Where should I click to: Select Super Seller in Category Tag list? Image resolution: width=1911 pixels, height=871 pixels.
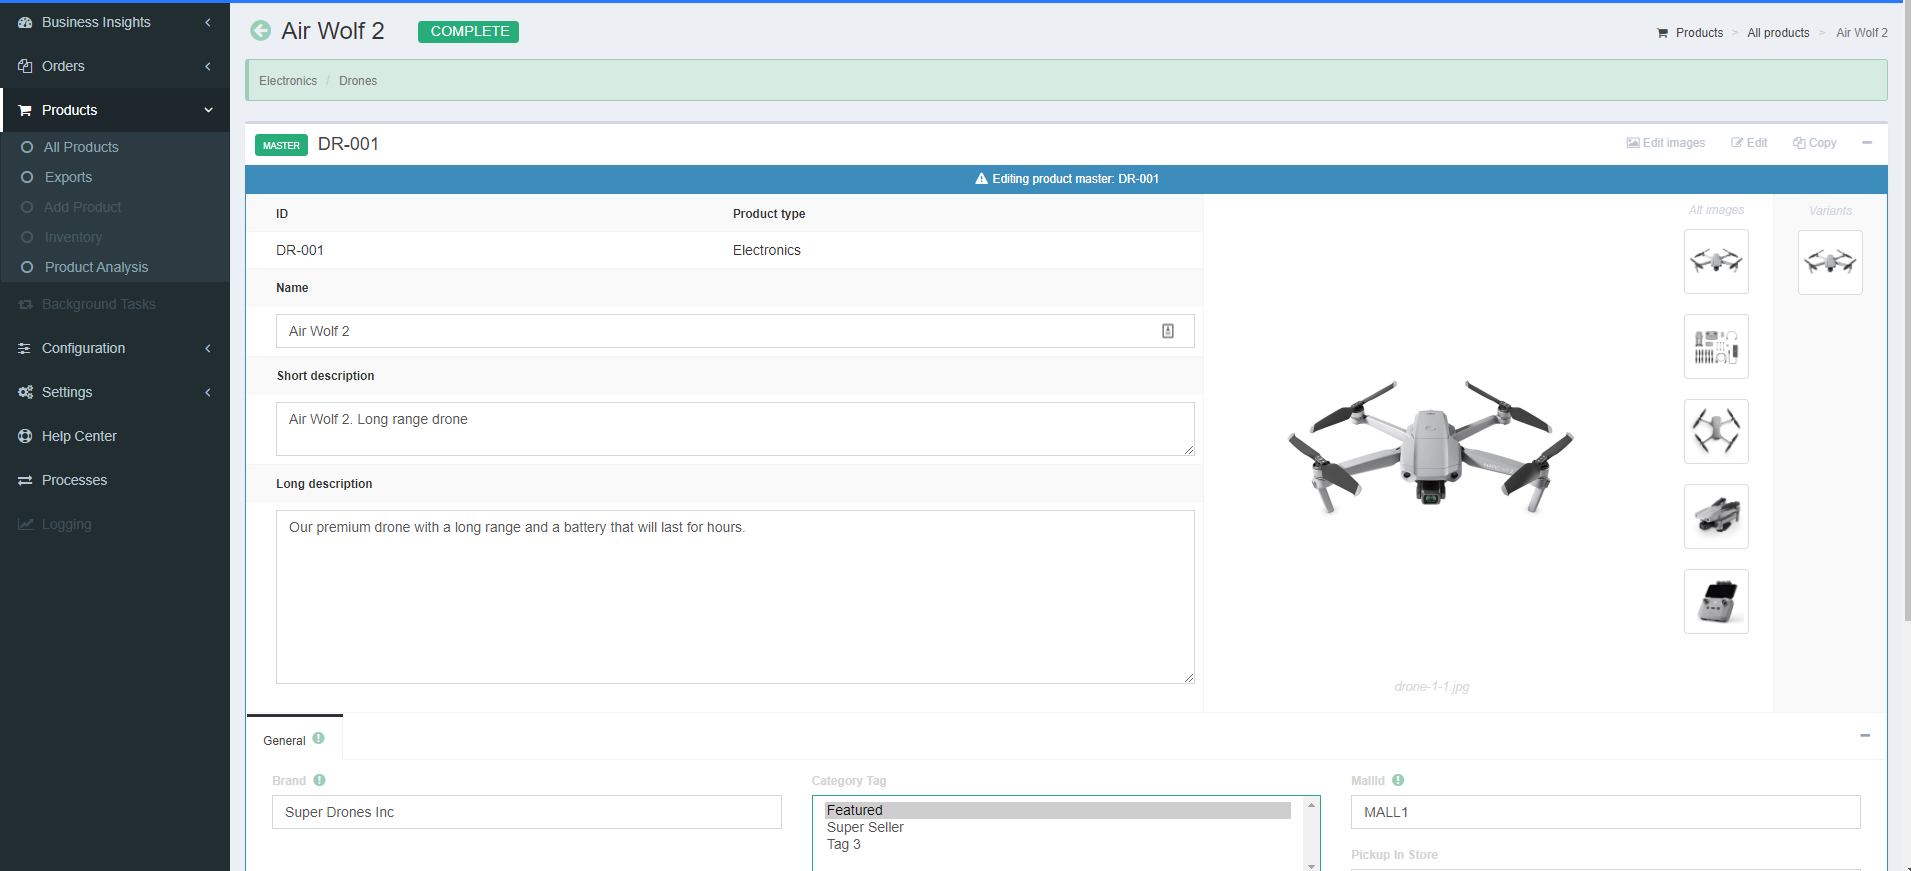pos(865,827)
